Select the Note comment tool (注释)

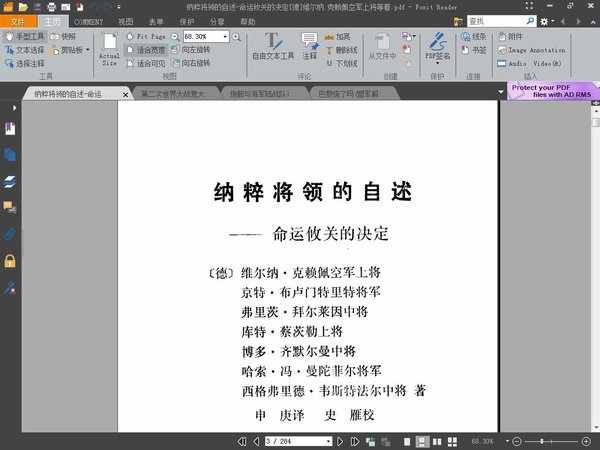(310, 47)
